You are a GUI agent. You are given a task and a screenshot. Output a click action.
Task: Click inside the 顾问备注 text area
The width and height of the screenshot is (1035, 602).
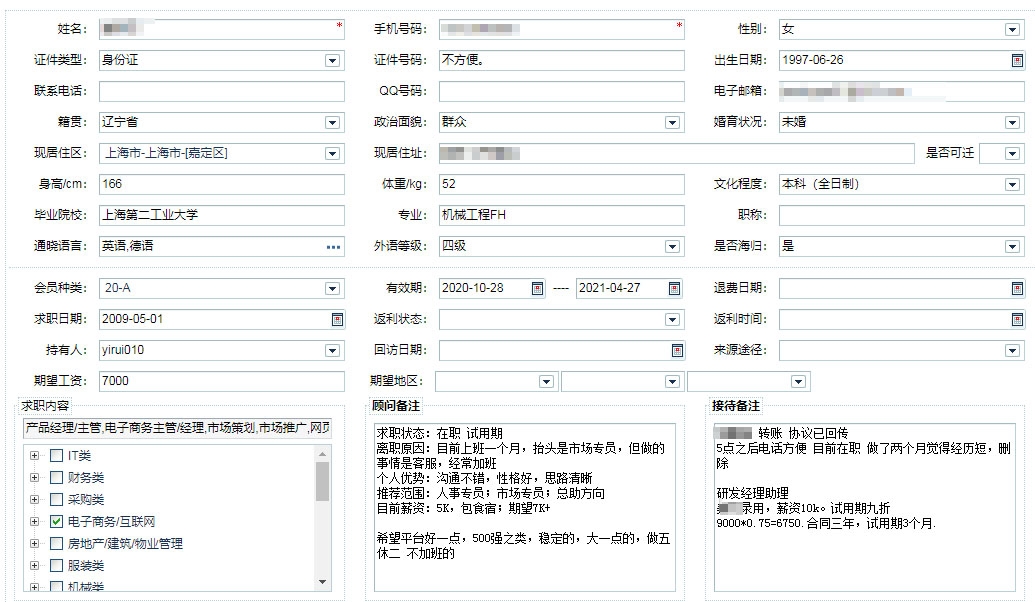point(525,507)
